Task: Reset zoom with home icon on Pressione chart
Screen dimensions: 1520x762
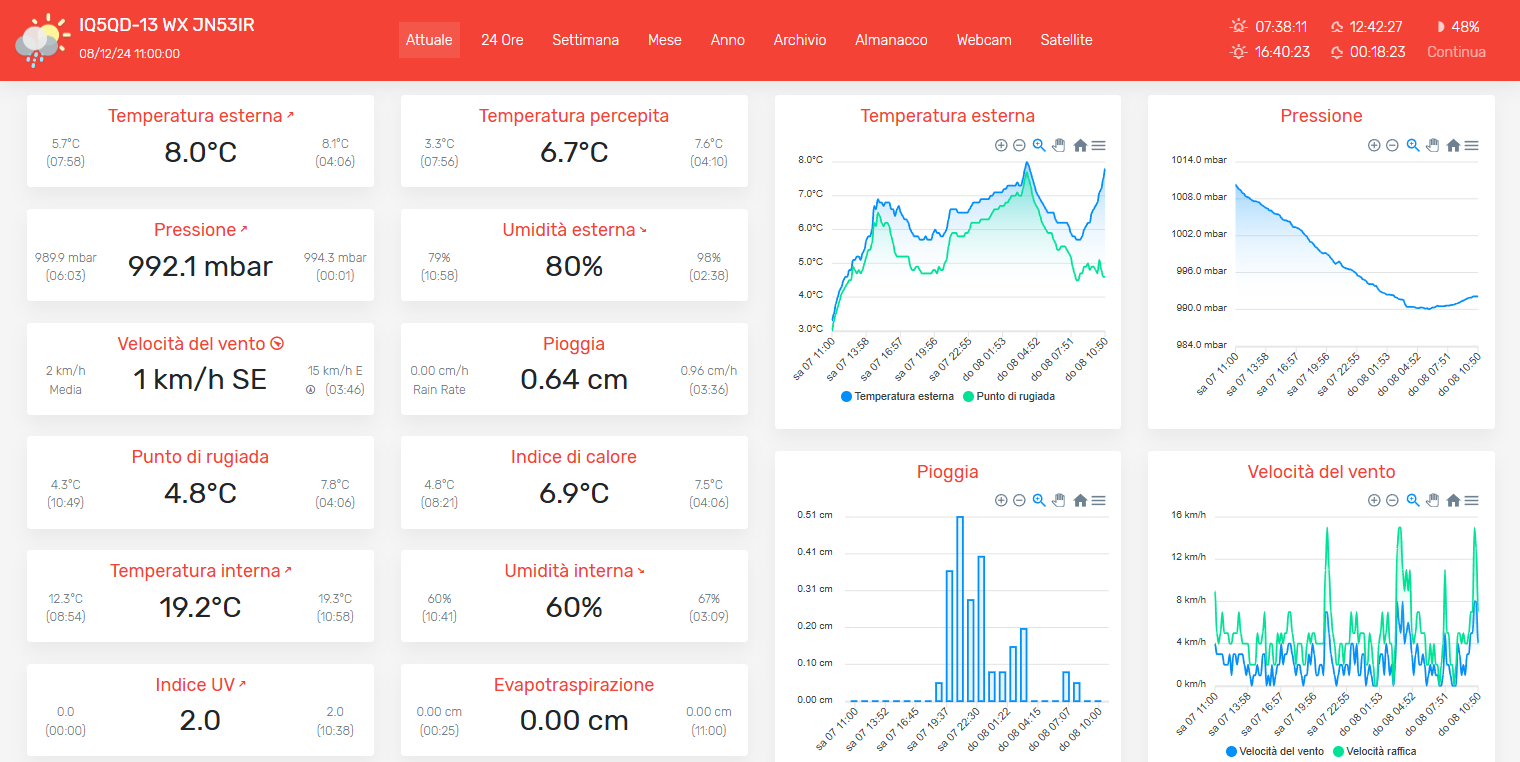Action: click(x=1453, y=145)
